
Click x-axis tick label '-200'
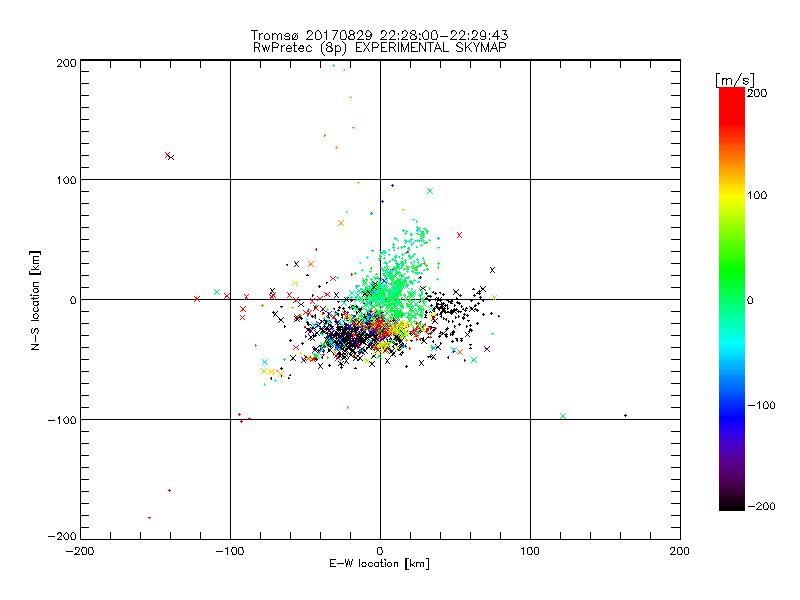tap(80, 552)
